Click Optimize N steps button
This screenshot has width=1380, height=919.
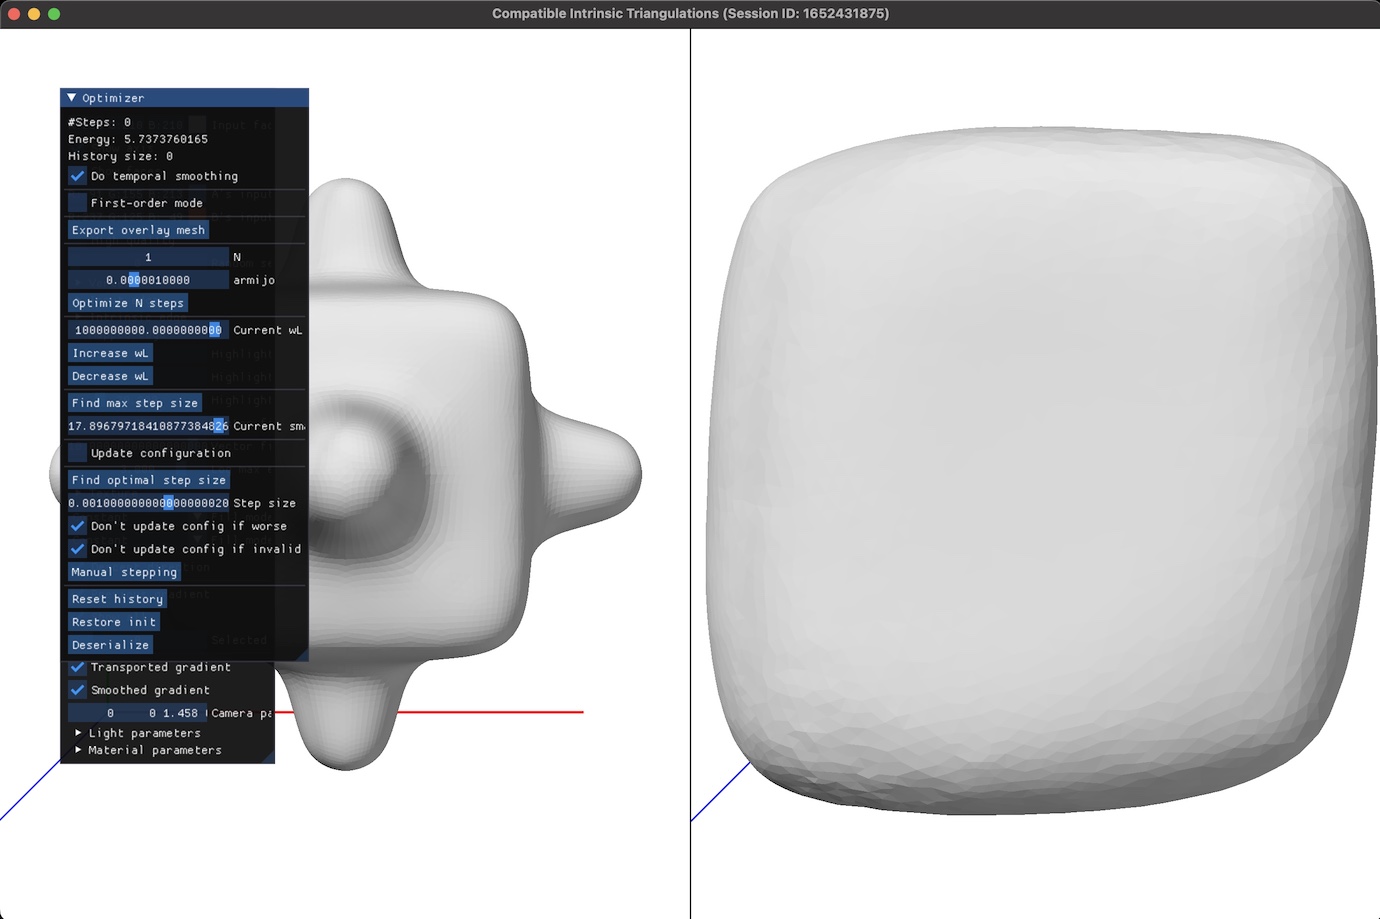[128, 303]
